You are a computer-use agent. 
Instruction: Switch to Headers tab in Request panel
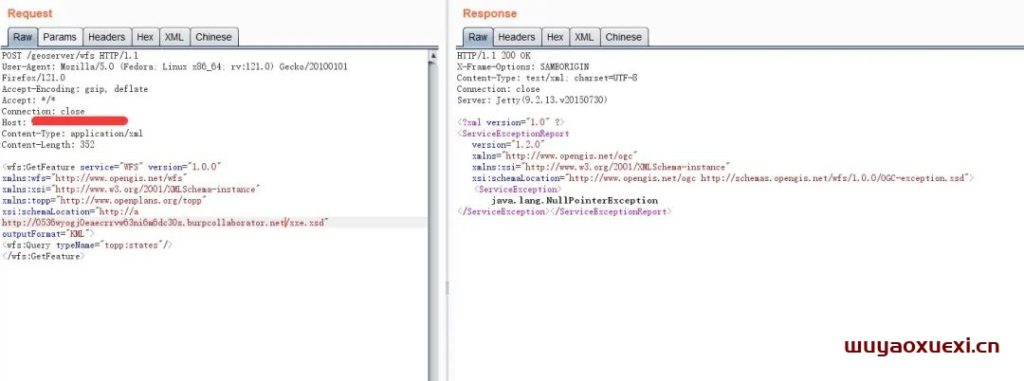[106, 37]
